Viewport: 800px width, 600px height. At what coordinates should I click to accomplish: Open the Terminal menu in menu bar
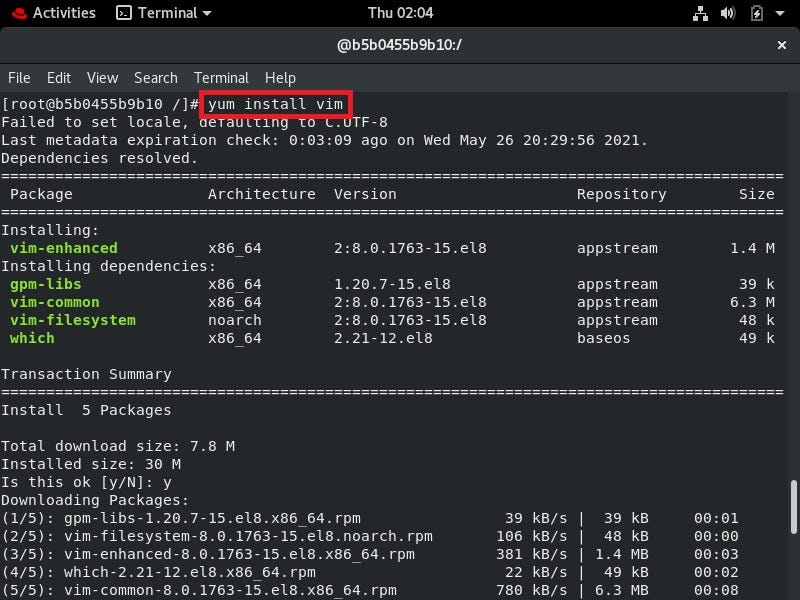221,78
